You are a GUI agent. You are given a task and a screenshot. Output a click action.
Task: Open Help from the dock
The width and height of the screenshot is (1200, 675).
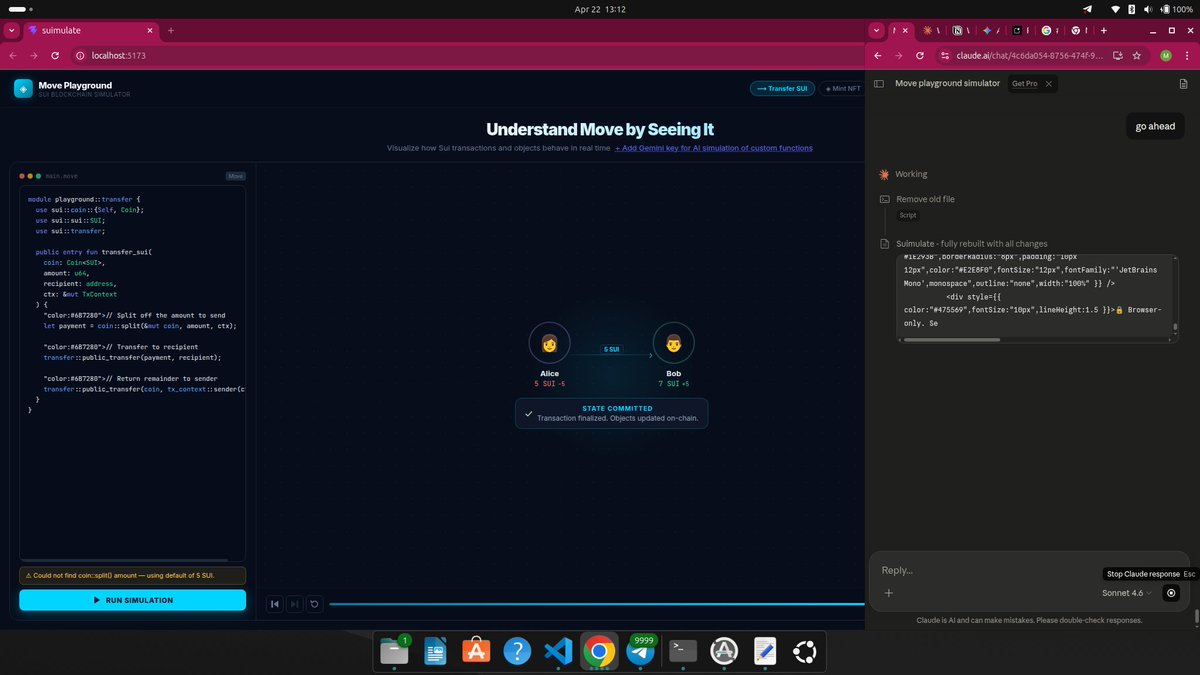click(x=517, y=652)
